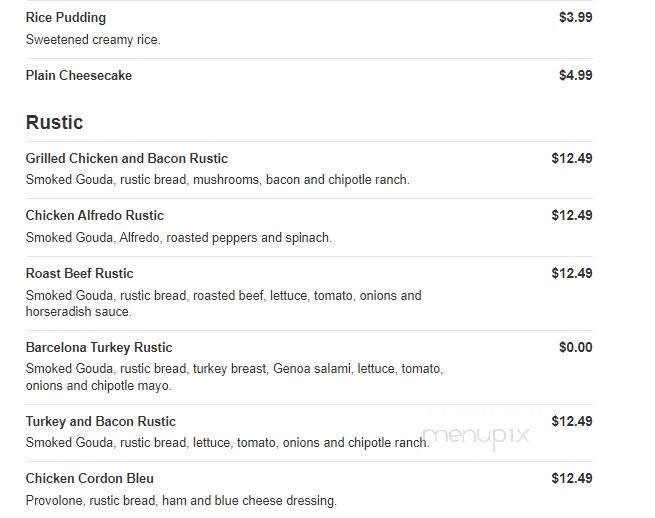Click the Sweetened creamy rice description
This screenshot has width=655, height=518.
click(93, 40)
